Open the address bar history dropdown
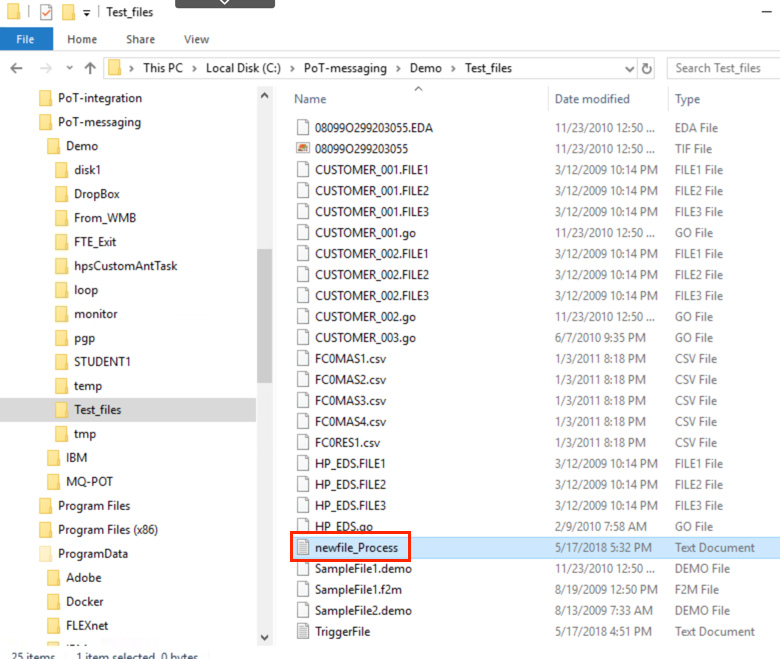 pyautogui.click(x=629, y=69)
